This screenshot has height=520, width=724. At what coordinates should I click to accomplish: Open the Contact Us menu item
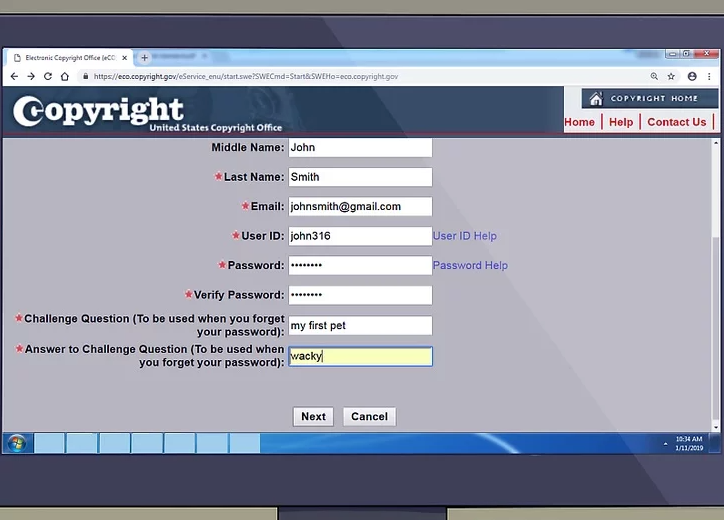pos(676,122)
